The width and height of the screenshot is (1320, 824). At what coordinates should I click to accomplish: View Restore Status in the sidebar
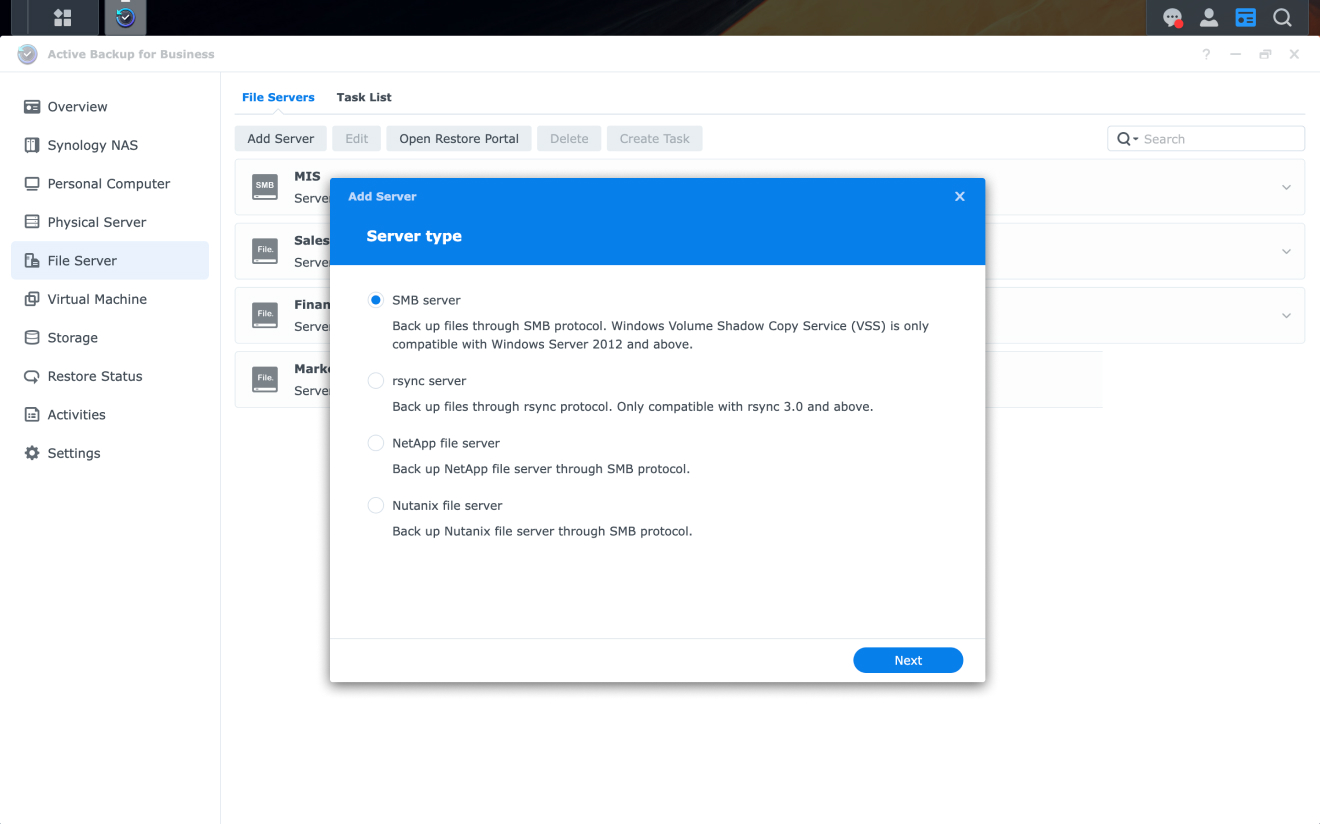point(90,375)
